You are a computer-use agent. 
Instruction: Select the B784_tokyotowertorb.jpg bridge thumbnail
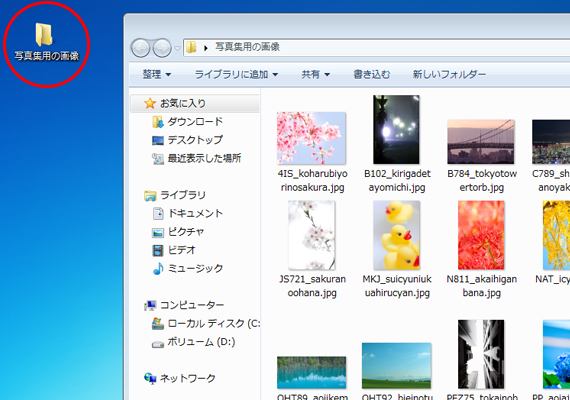point(481,142)
